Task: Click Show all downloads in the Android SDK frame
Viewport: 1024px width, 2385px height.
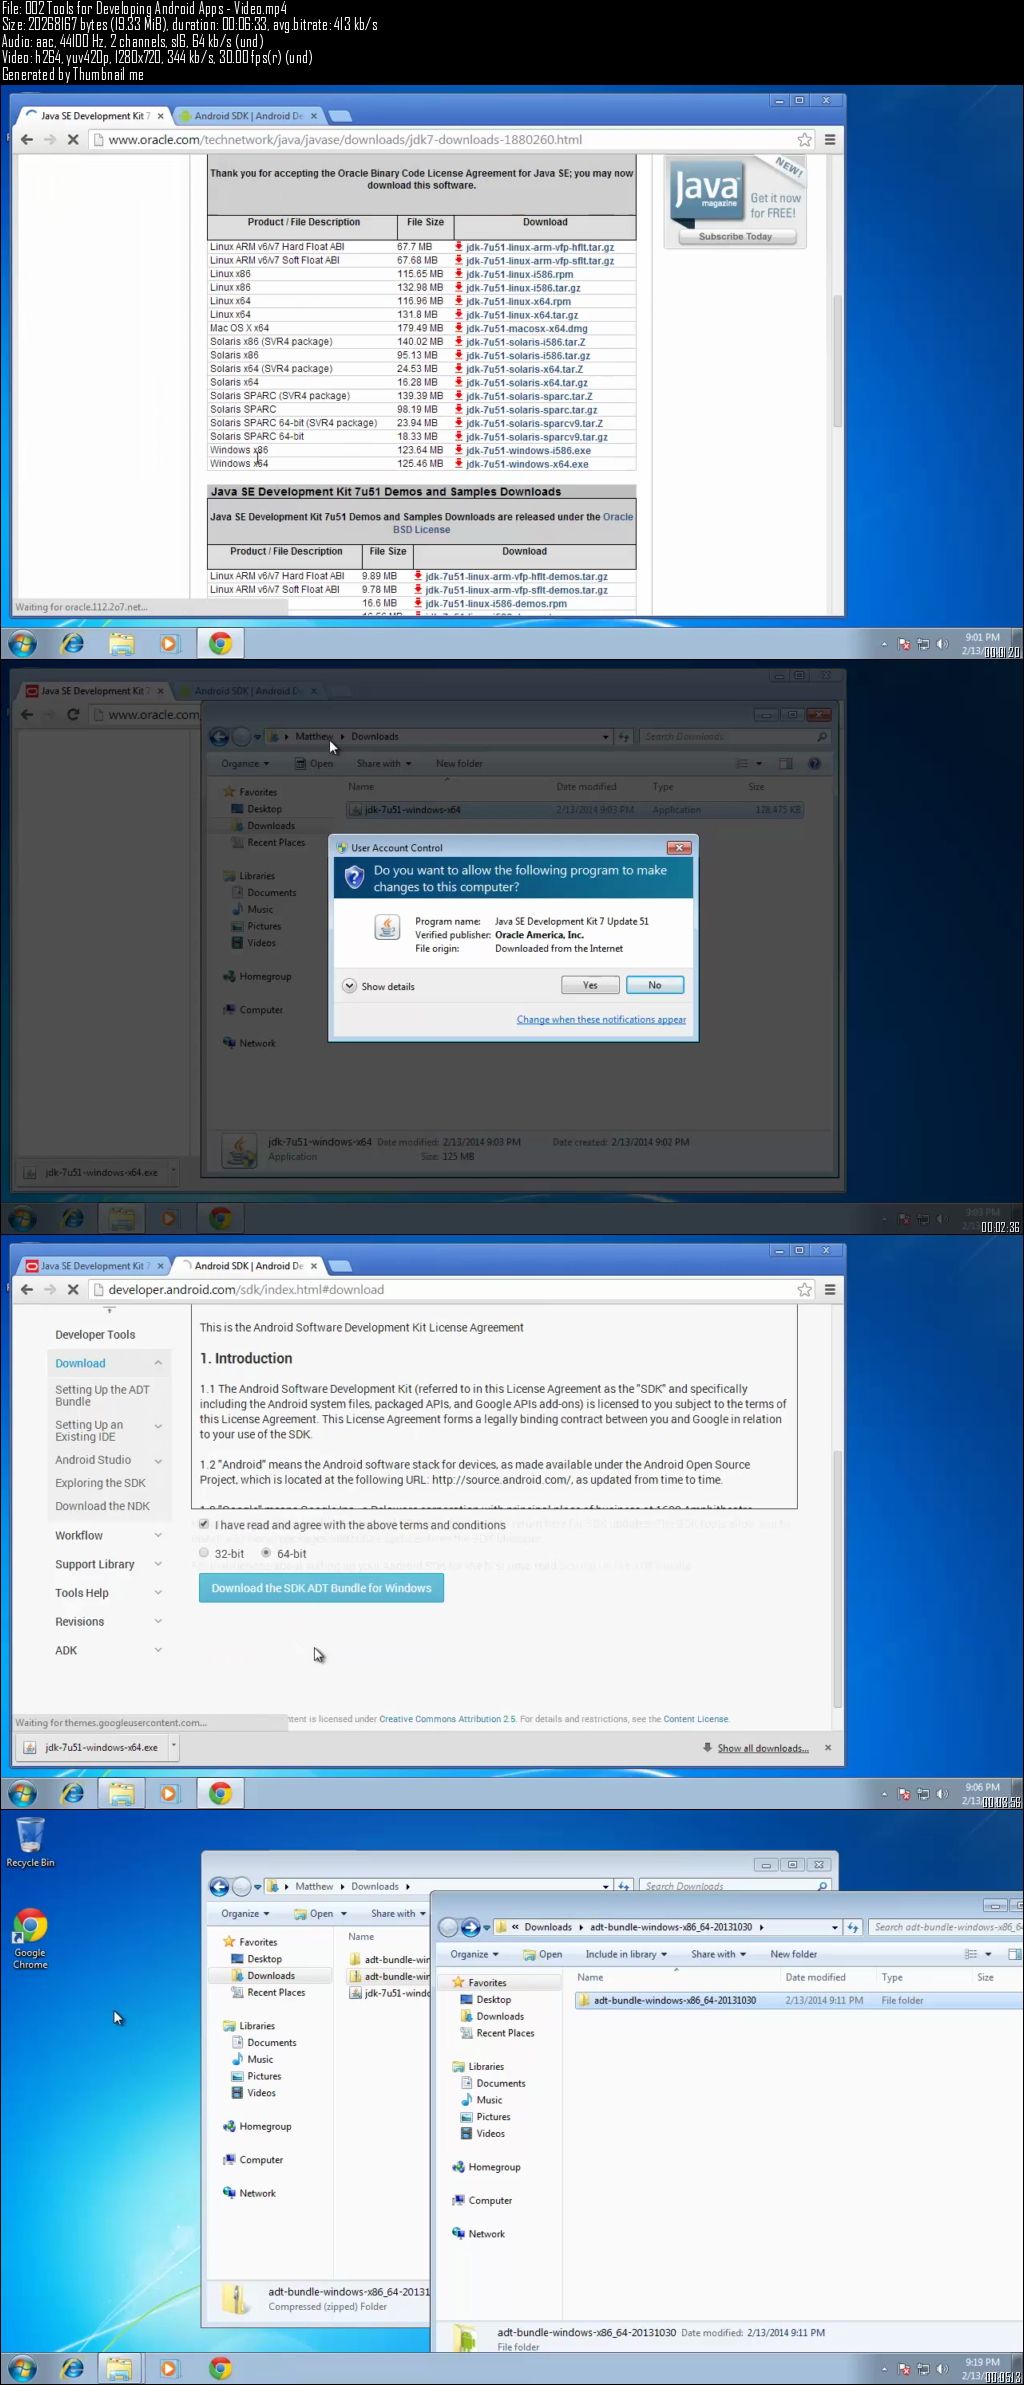Action: (763, 1748)
